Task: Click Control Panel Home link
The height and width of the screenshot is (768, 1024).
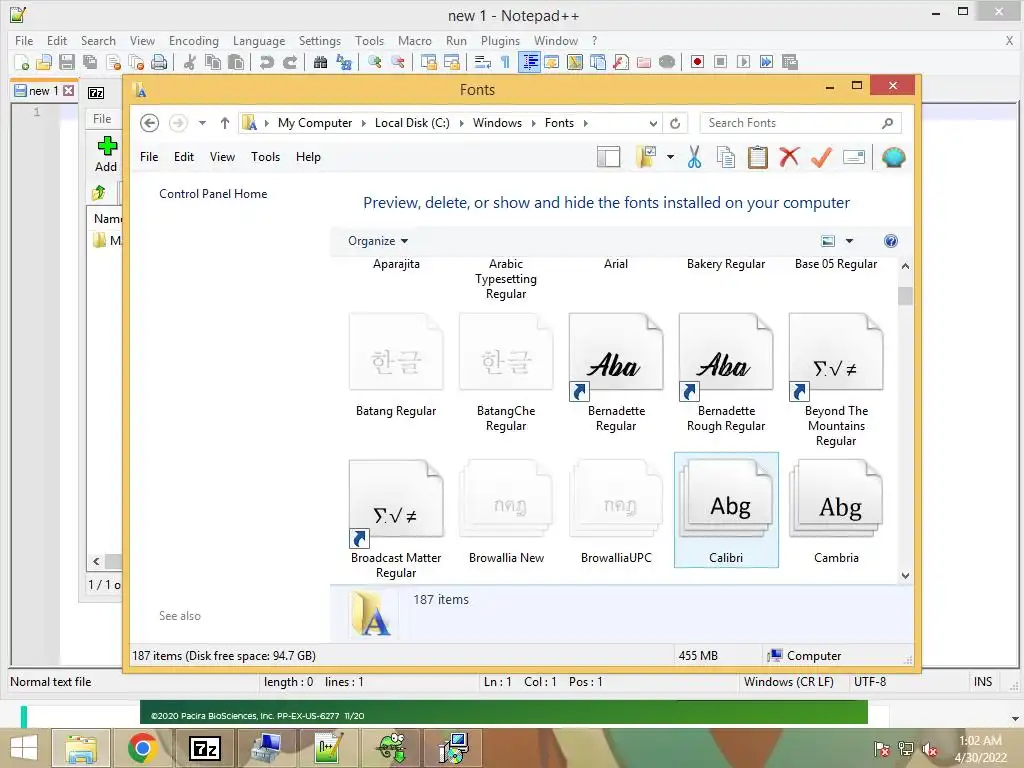Action: (x=213, y=194)
